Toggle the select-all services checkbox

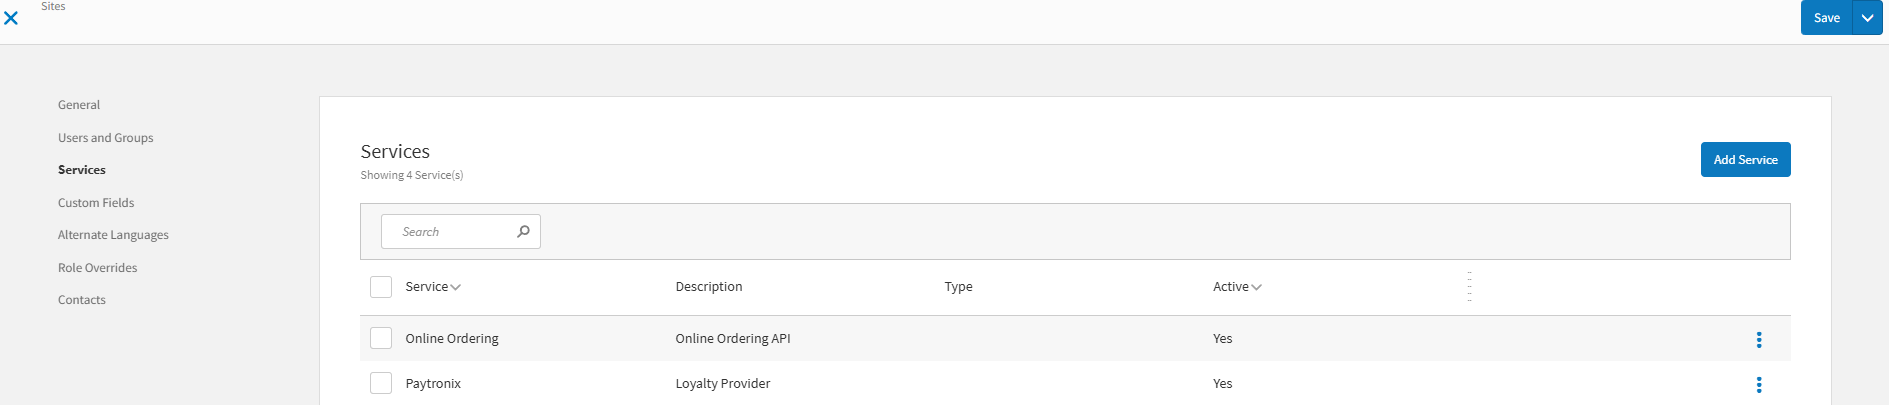pyautogui.click(x=381, y=287)
